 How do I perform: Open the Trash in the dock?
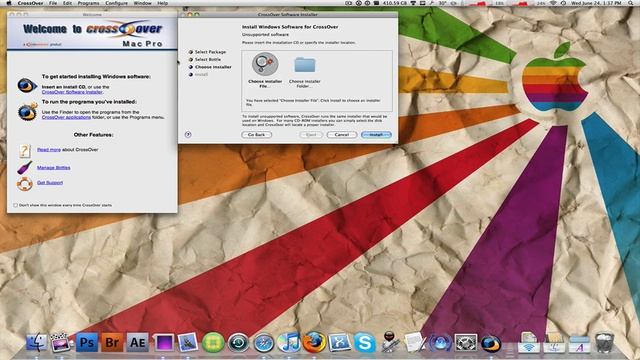point(604,342)
